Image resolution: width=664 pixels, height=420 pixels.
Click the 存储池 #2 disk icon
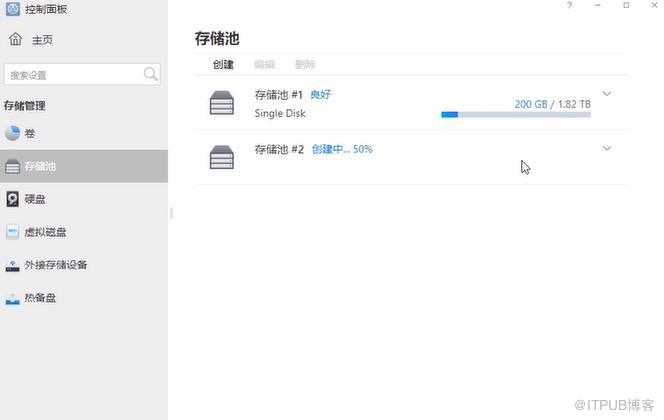(x=221, y=157)
